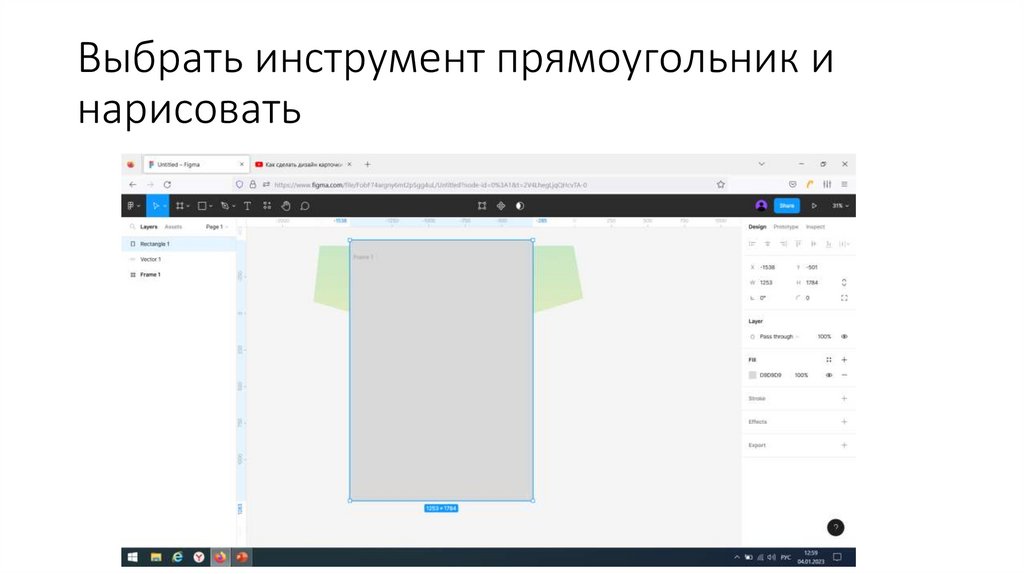Open File Explorer from the taskbar
Screen dimensions: 1024x574
(x=155, y=557)
